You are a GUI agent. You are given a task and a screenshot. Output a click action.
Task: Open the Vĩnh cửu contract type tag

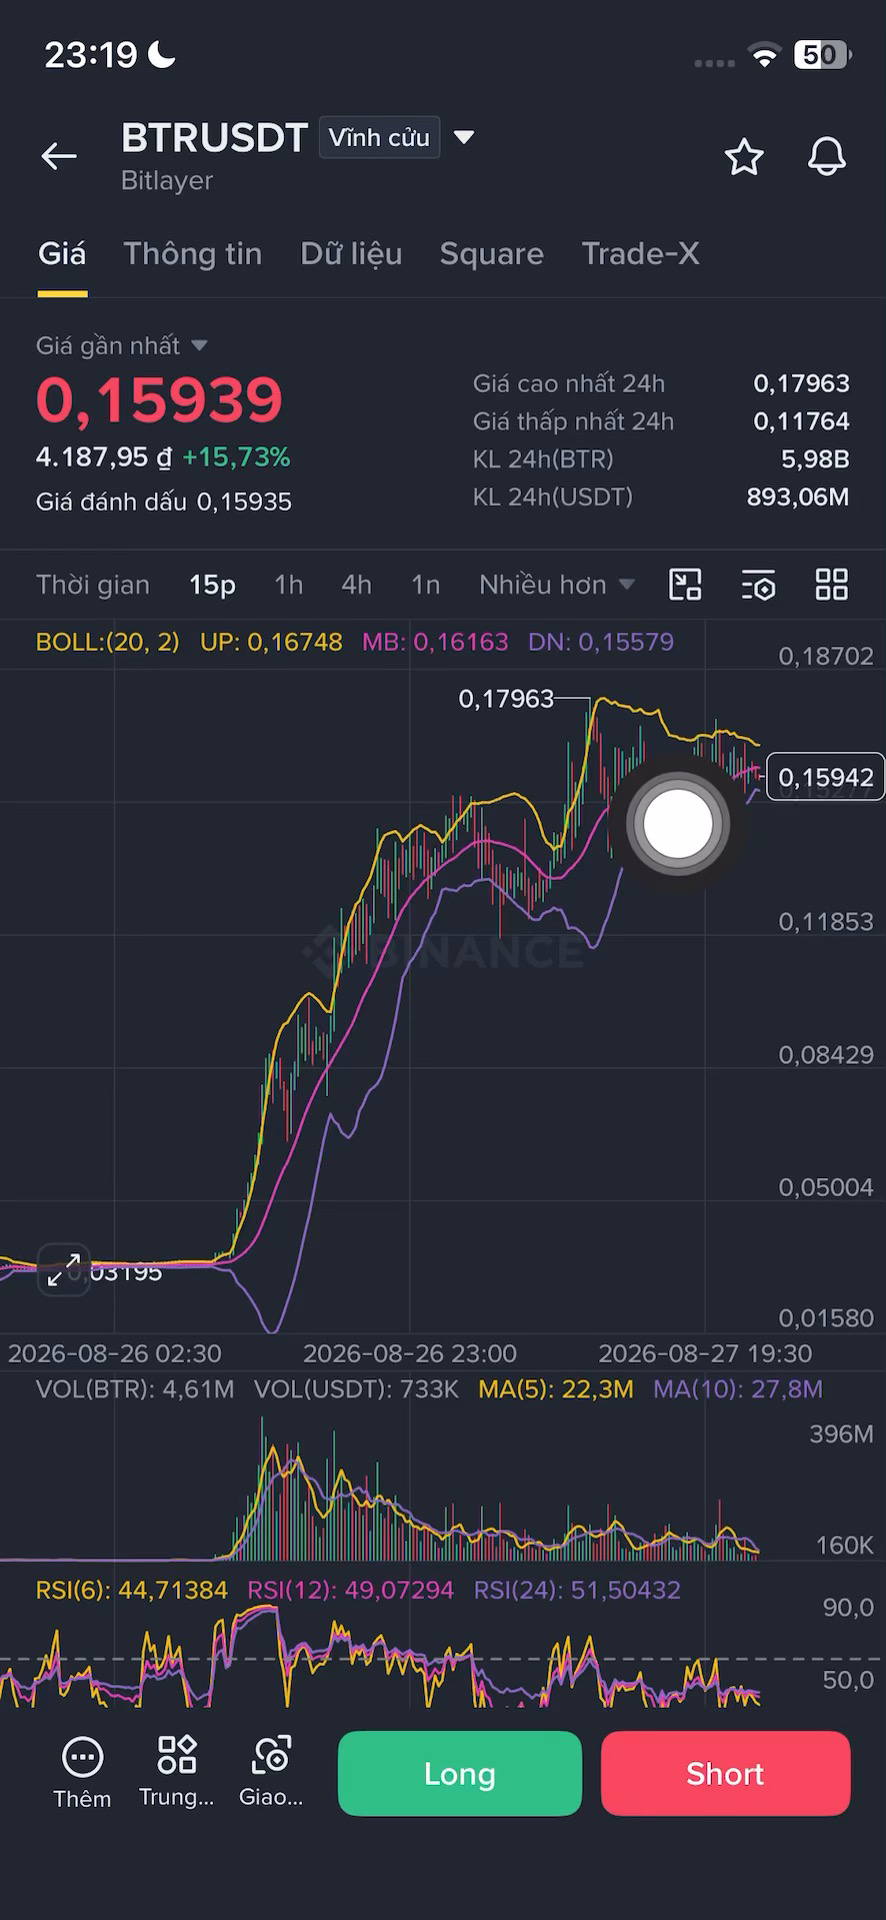tap(379, 137)
